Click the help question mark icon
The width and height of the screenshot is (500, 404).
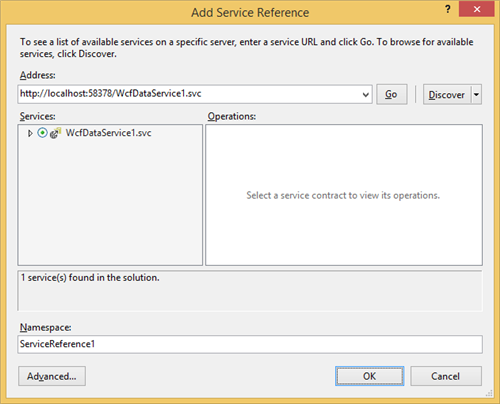tap(448, 9)
